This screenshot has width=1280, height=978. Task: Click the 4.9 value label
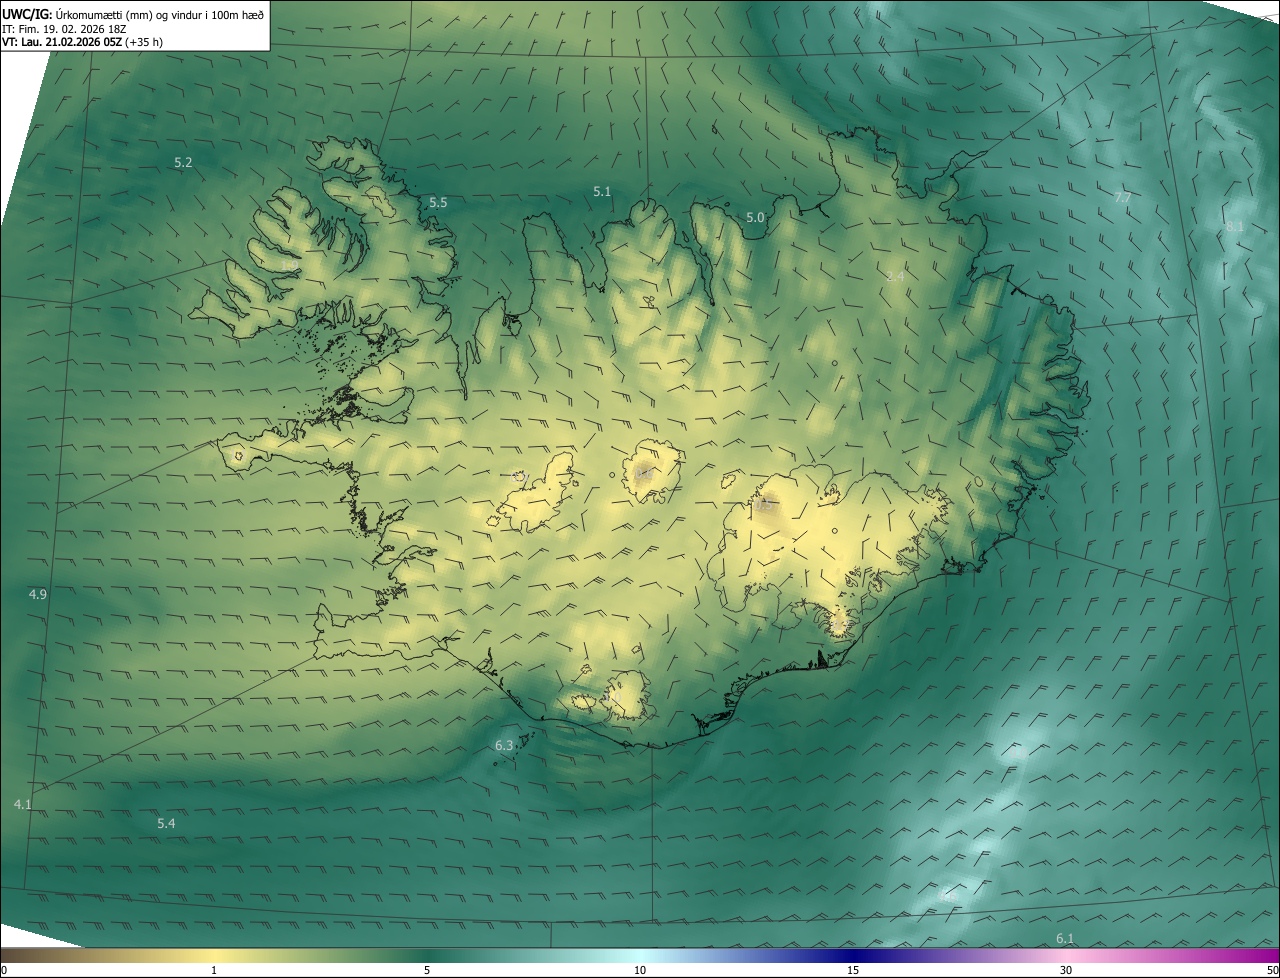click(38, 594)
